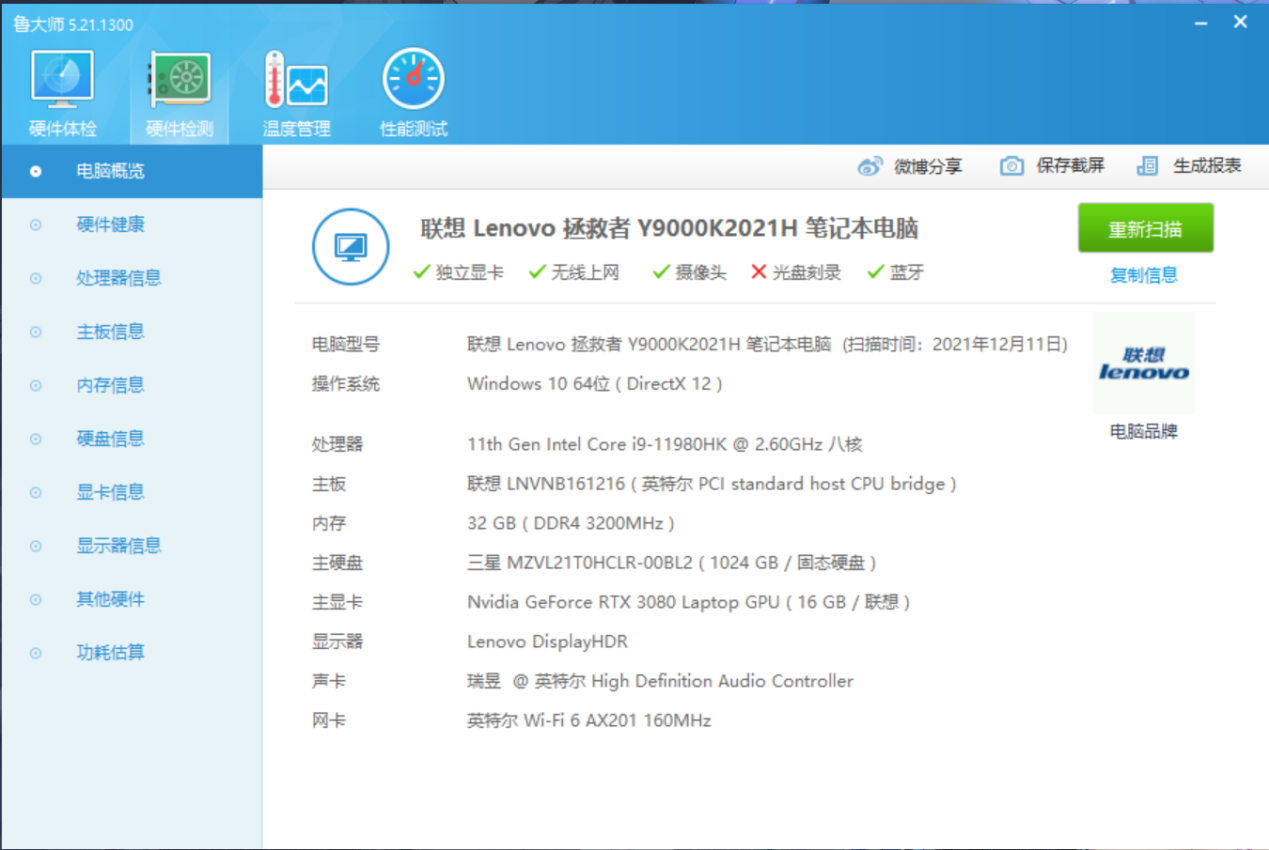Screen dimensions: 1269x850
Task: Open the 温度管理 thermometer icon
Action: 296,80
